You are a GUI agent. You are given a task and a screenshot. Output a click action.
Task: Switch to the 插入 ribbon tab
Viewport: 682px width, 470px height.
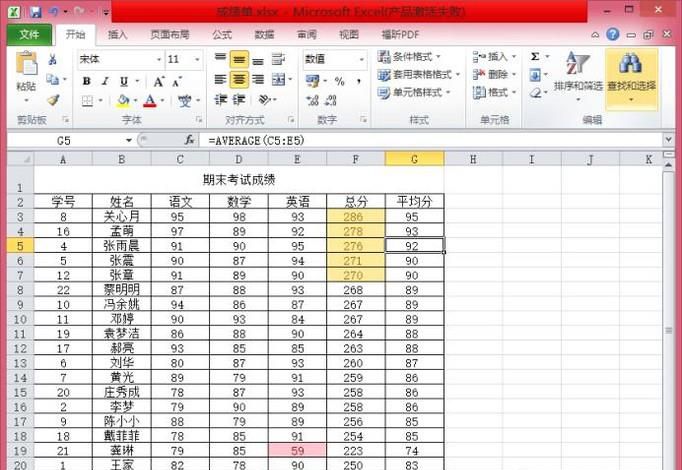pyautogui.click(x=117, y=34)
